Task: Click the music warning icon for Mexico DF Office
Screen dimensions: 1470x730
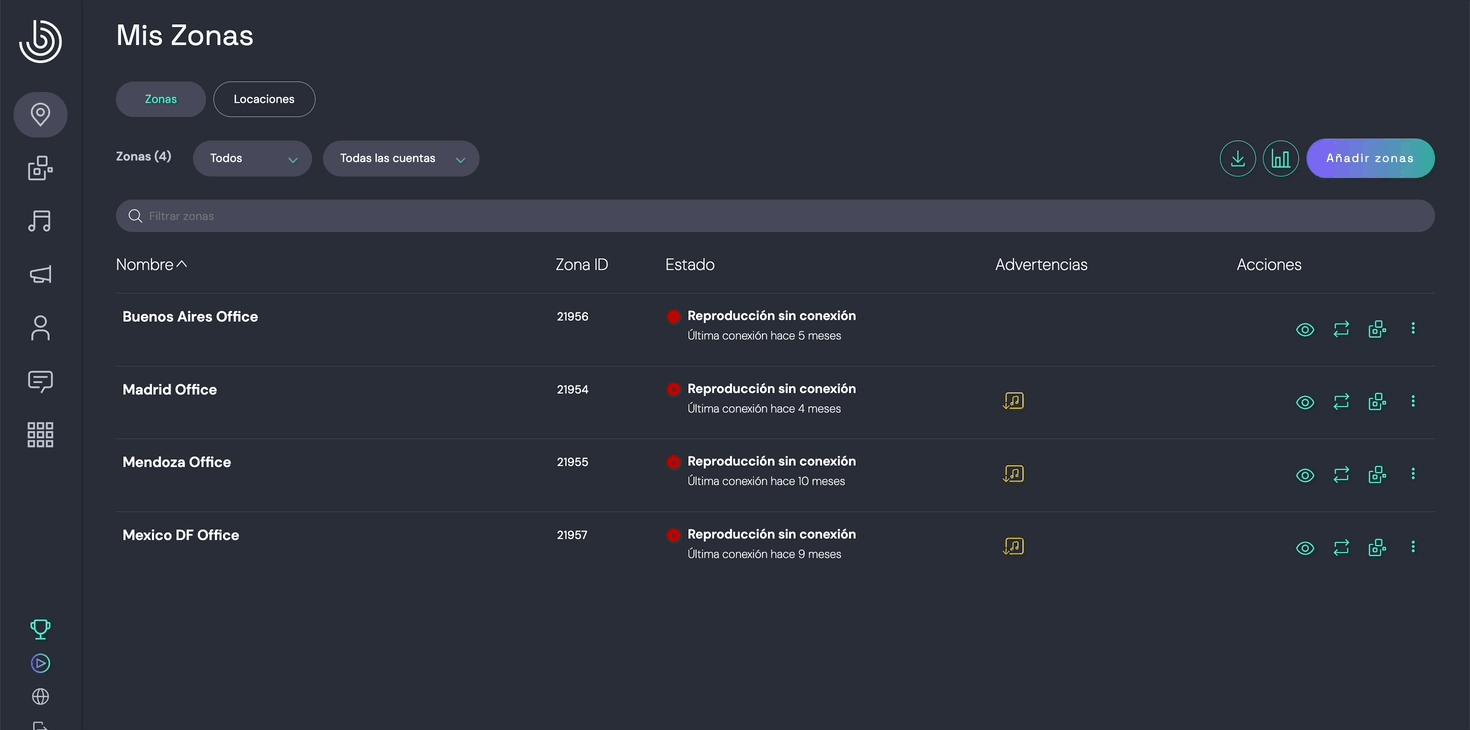Action: (x=1013, y=546)
